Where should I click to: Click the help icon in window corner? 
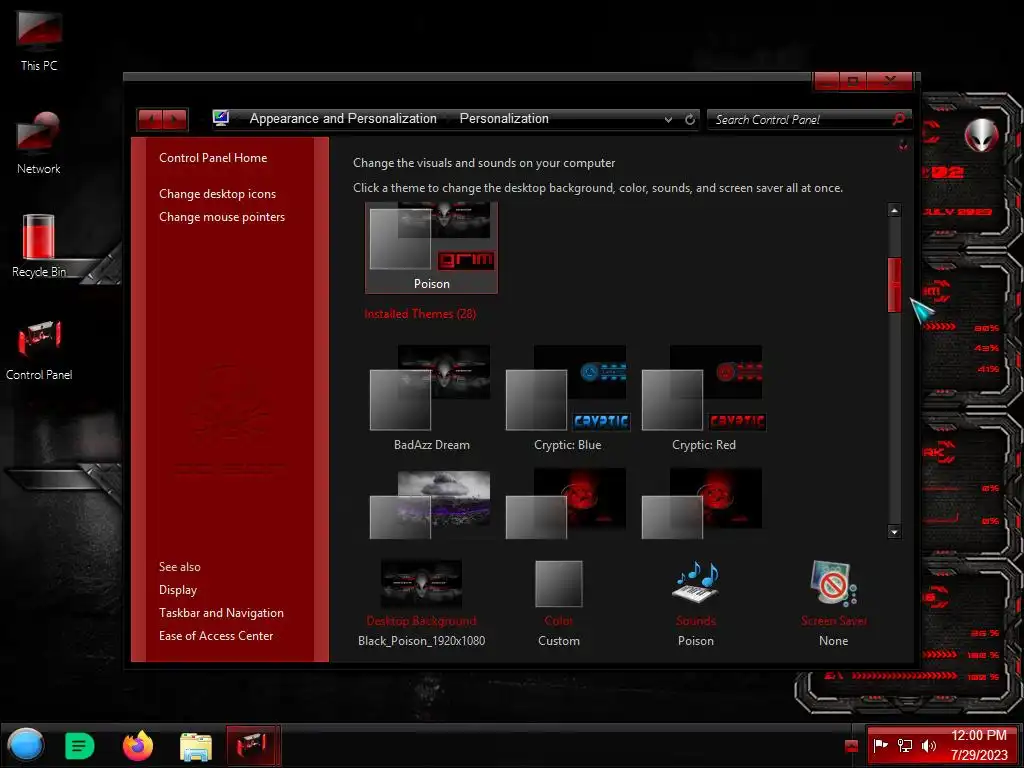click(x=903, y=144)
